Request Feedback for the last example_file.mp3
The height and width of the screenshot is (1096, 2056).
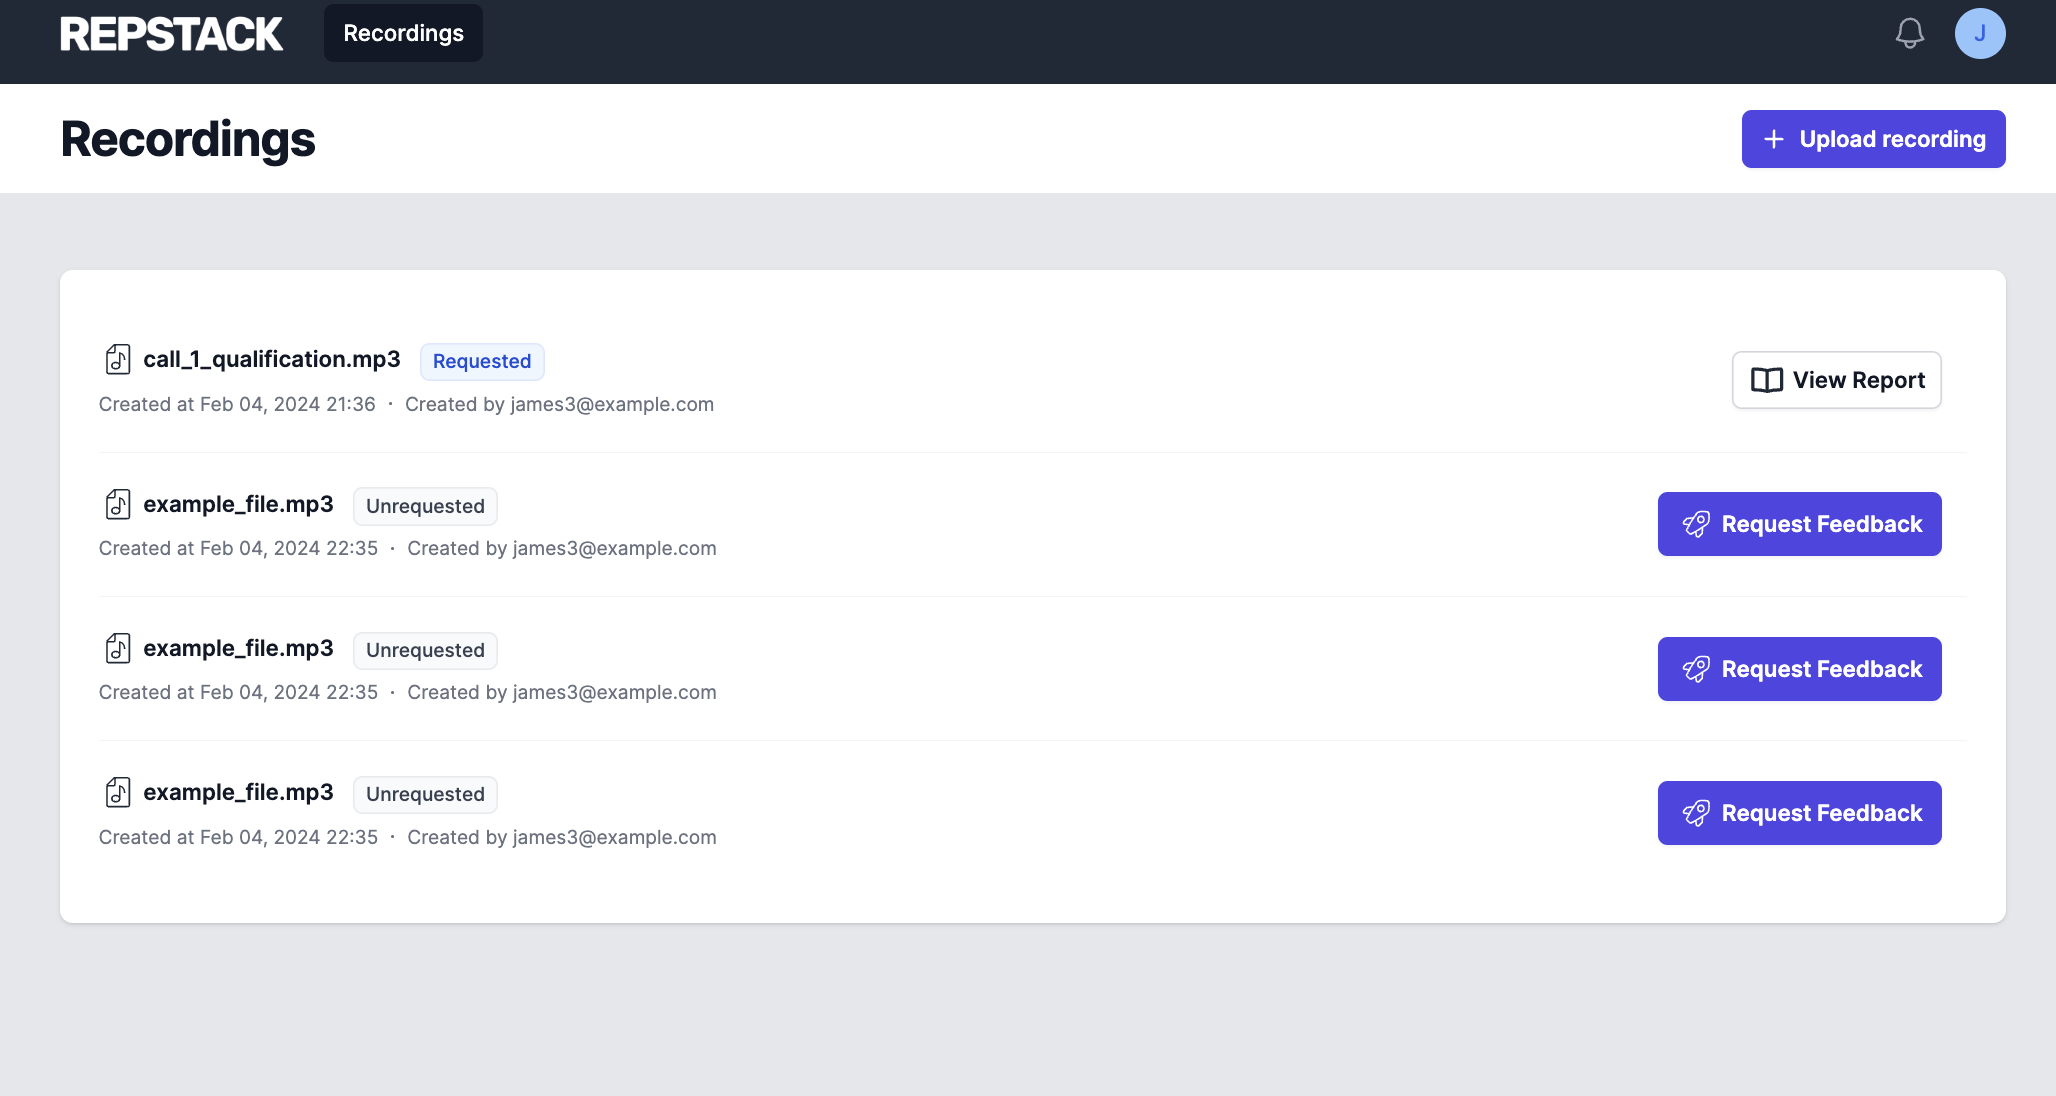pyautogui.click(x=1799, y=813)
